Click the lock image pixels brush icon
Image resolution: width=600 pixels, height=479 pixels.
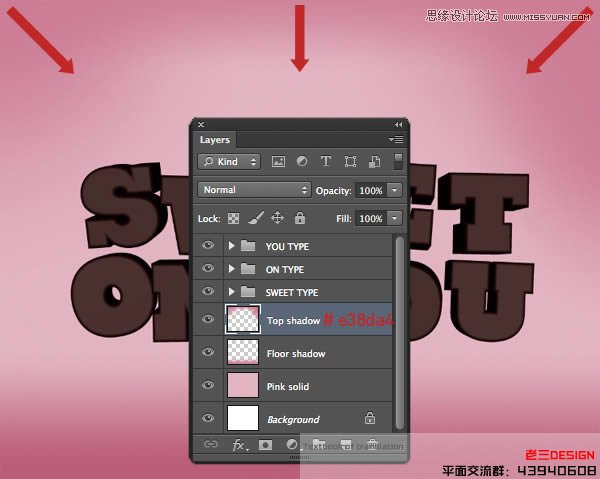pos(255,218)
